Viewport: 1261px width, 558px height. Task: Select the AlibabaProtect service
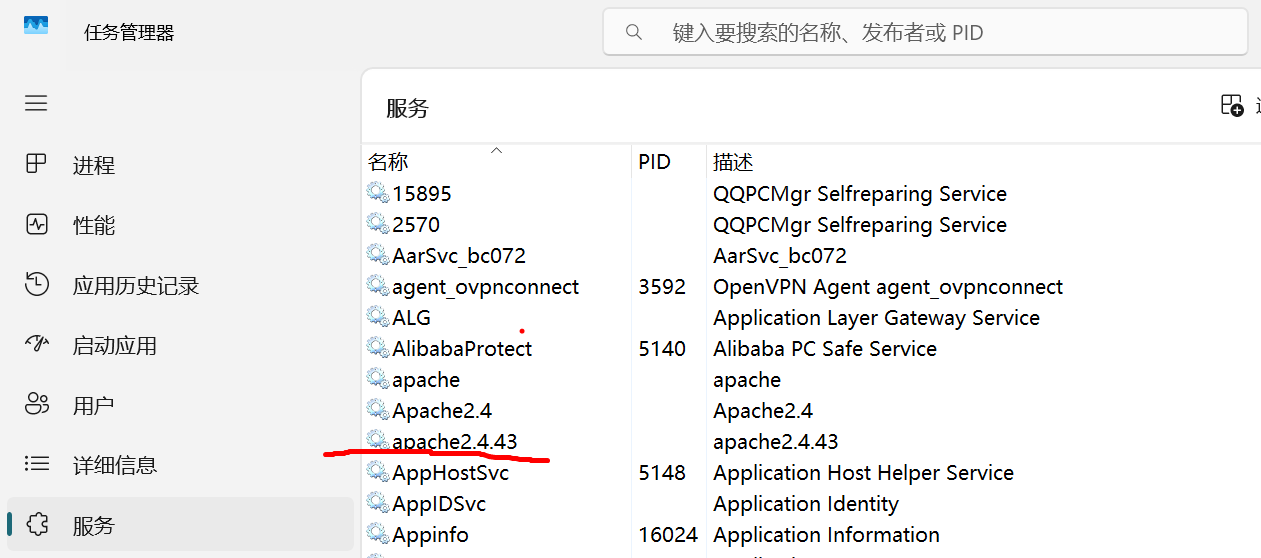click(x=462, y=349)
